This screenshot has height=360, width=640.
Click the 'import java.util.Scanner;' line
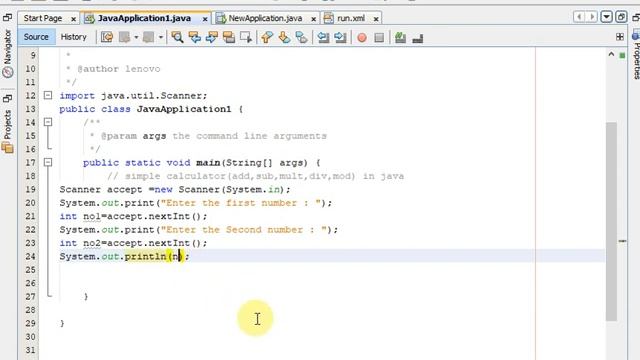pos(133,96)
